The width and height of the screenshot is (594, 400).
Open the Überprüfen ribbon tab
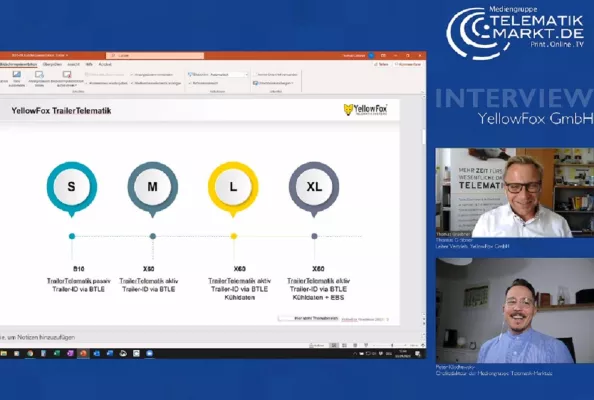(52, 64)
